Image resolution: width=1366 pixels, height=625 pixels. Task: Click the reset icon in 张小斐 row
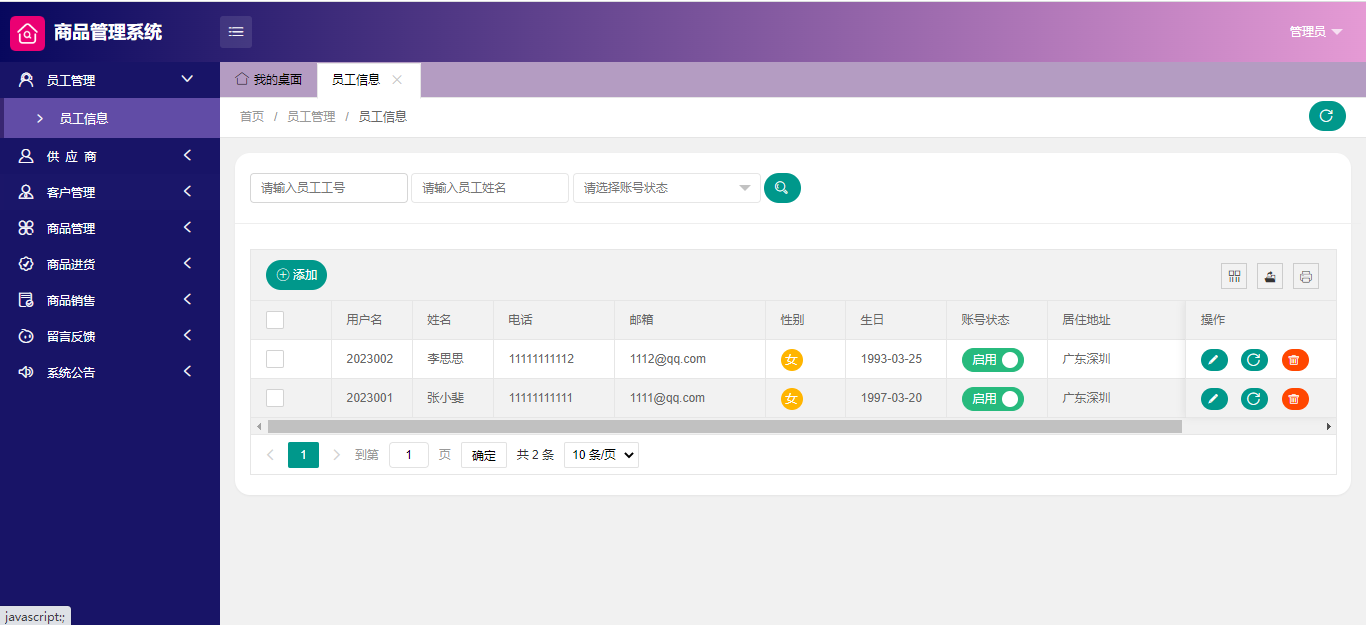(x=1254, y=399)
